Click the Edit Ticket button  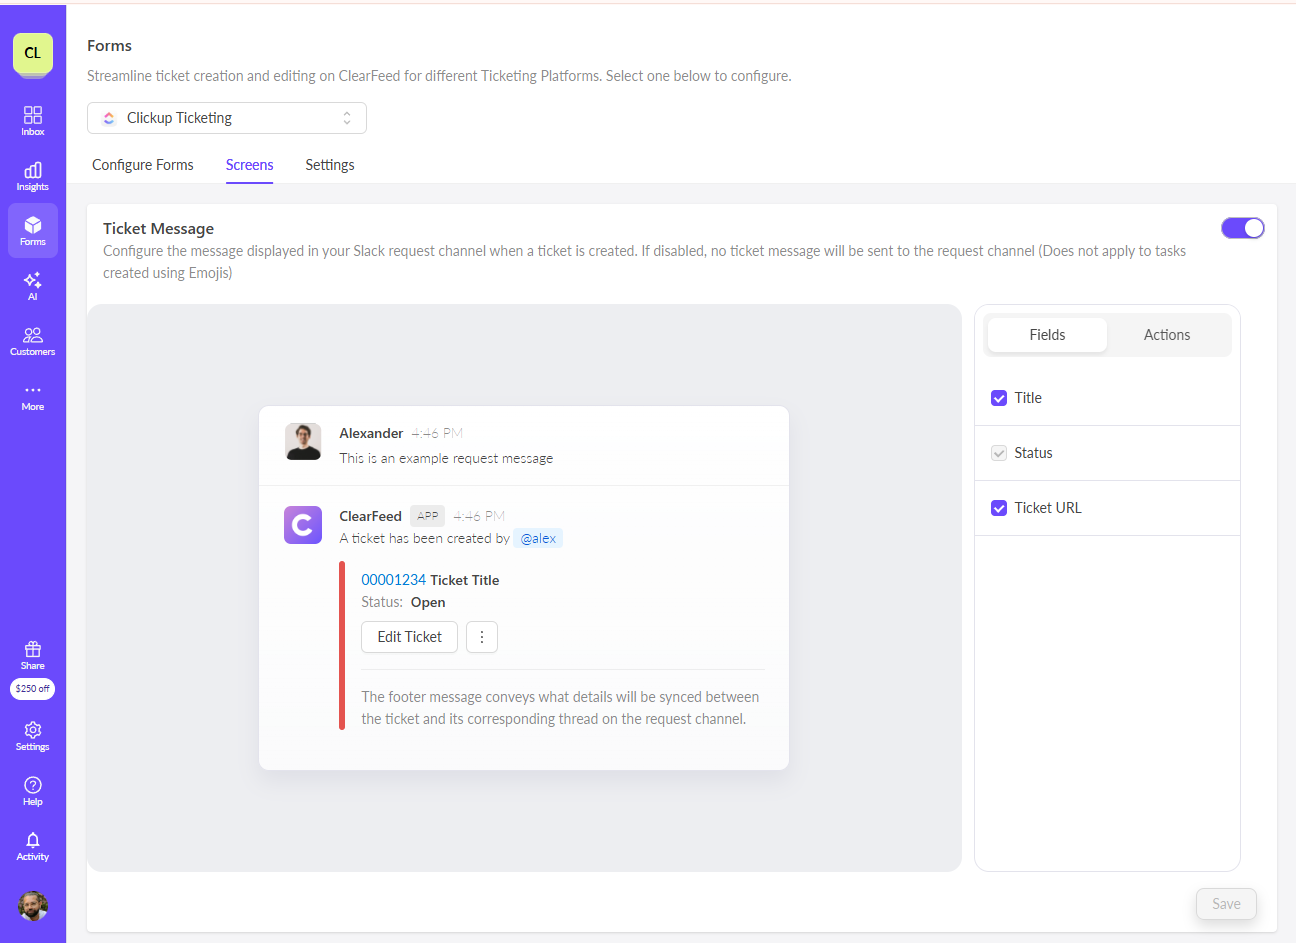(x=409, y=637)
